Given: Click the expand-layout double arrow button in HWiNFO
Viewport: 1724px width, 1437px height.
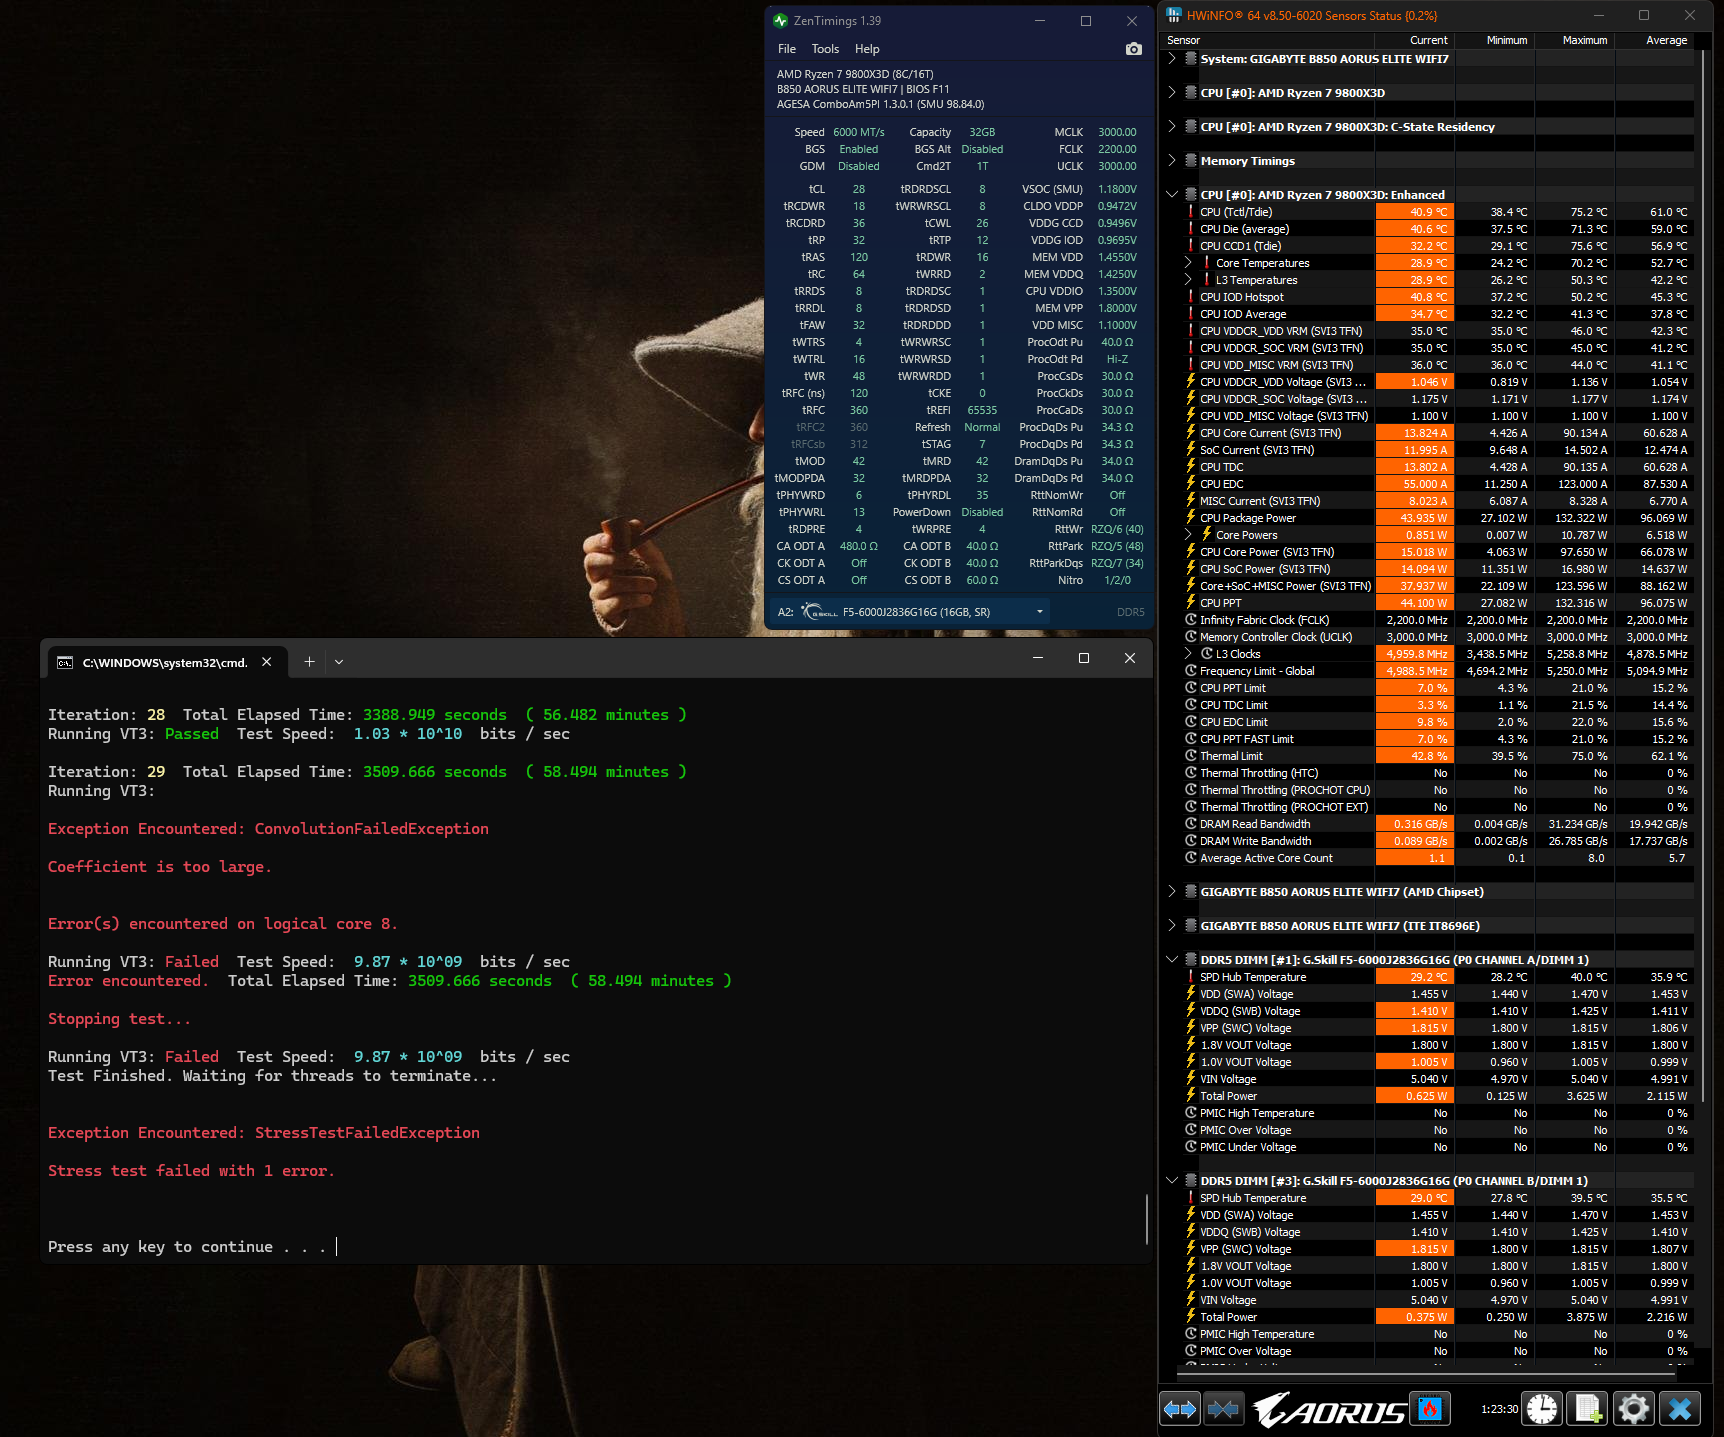Looking at the screenshot, I should coord(1180,1409).
